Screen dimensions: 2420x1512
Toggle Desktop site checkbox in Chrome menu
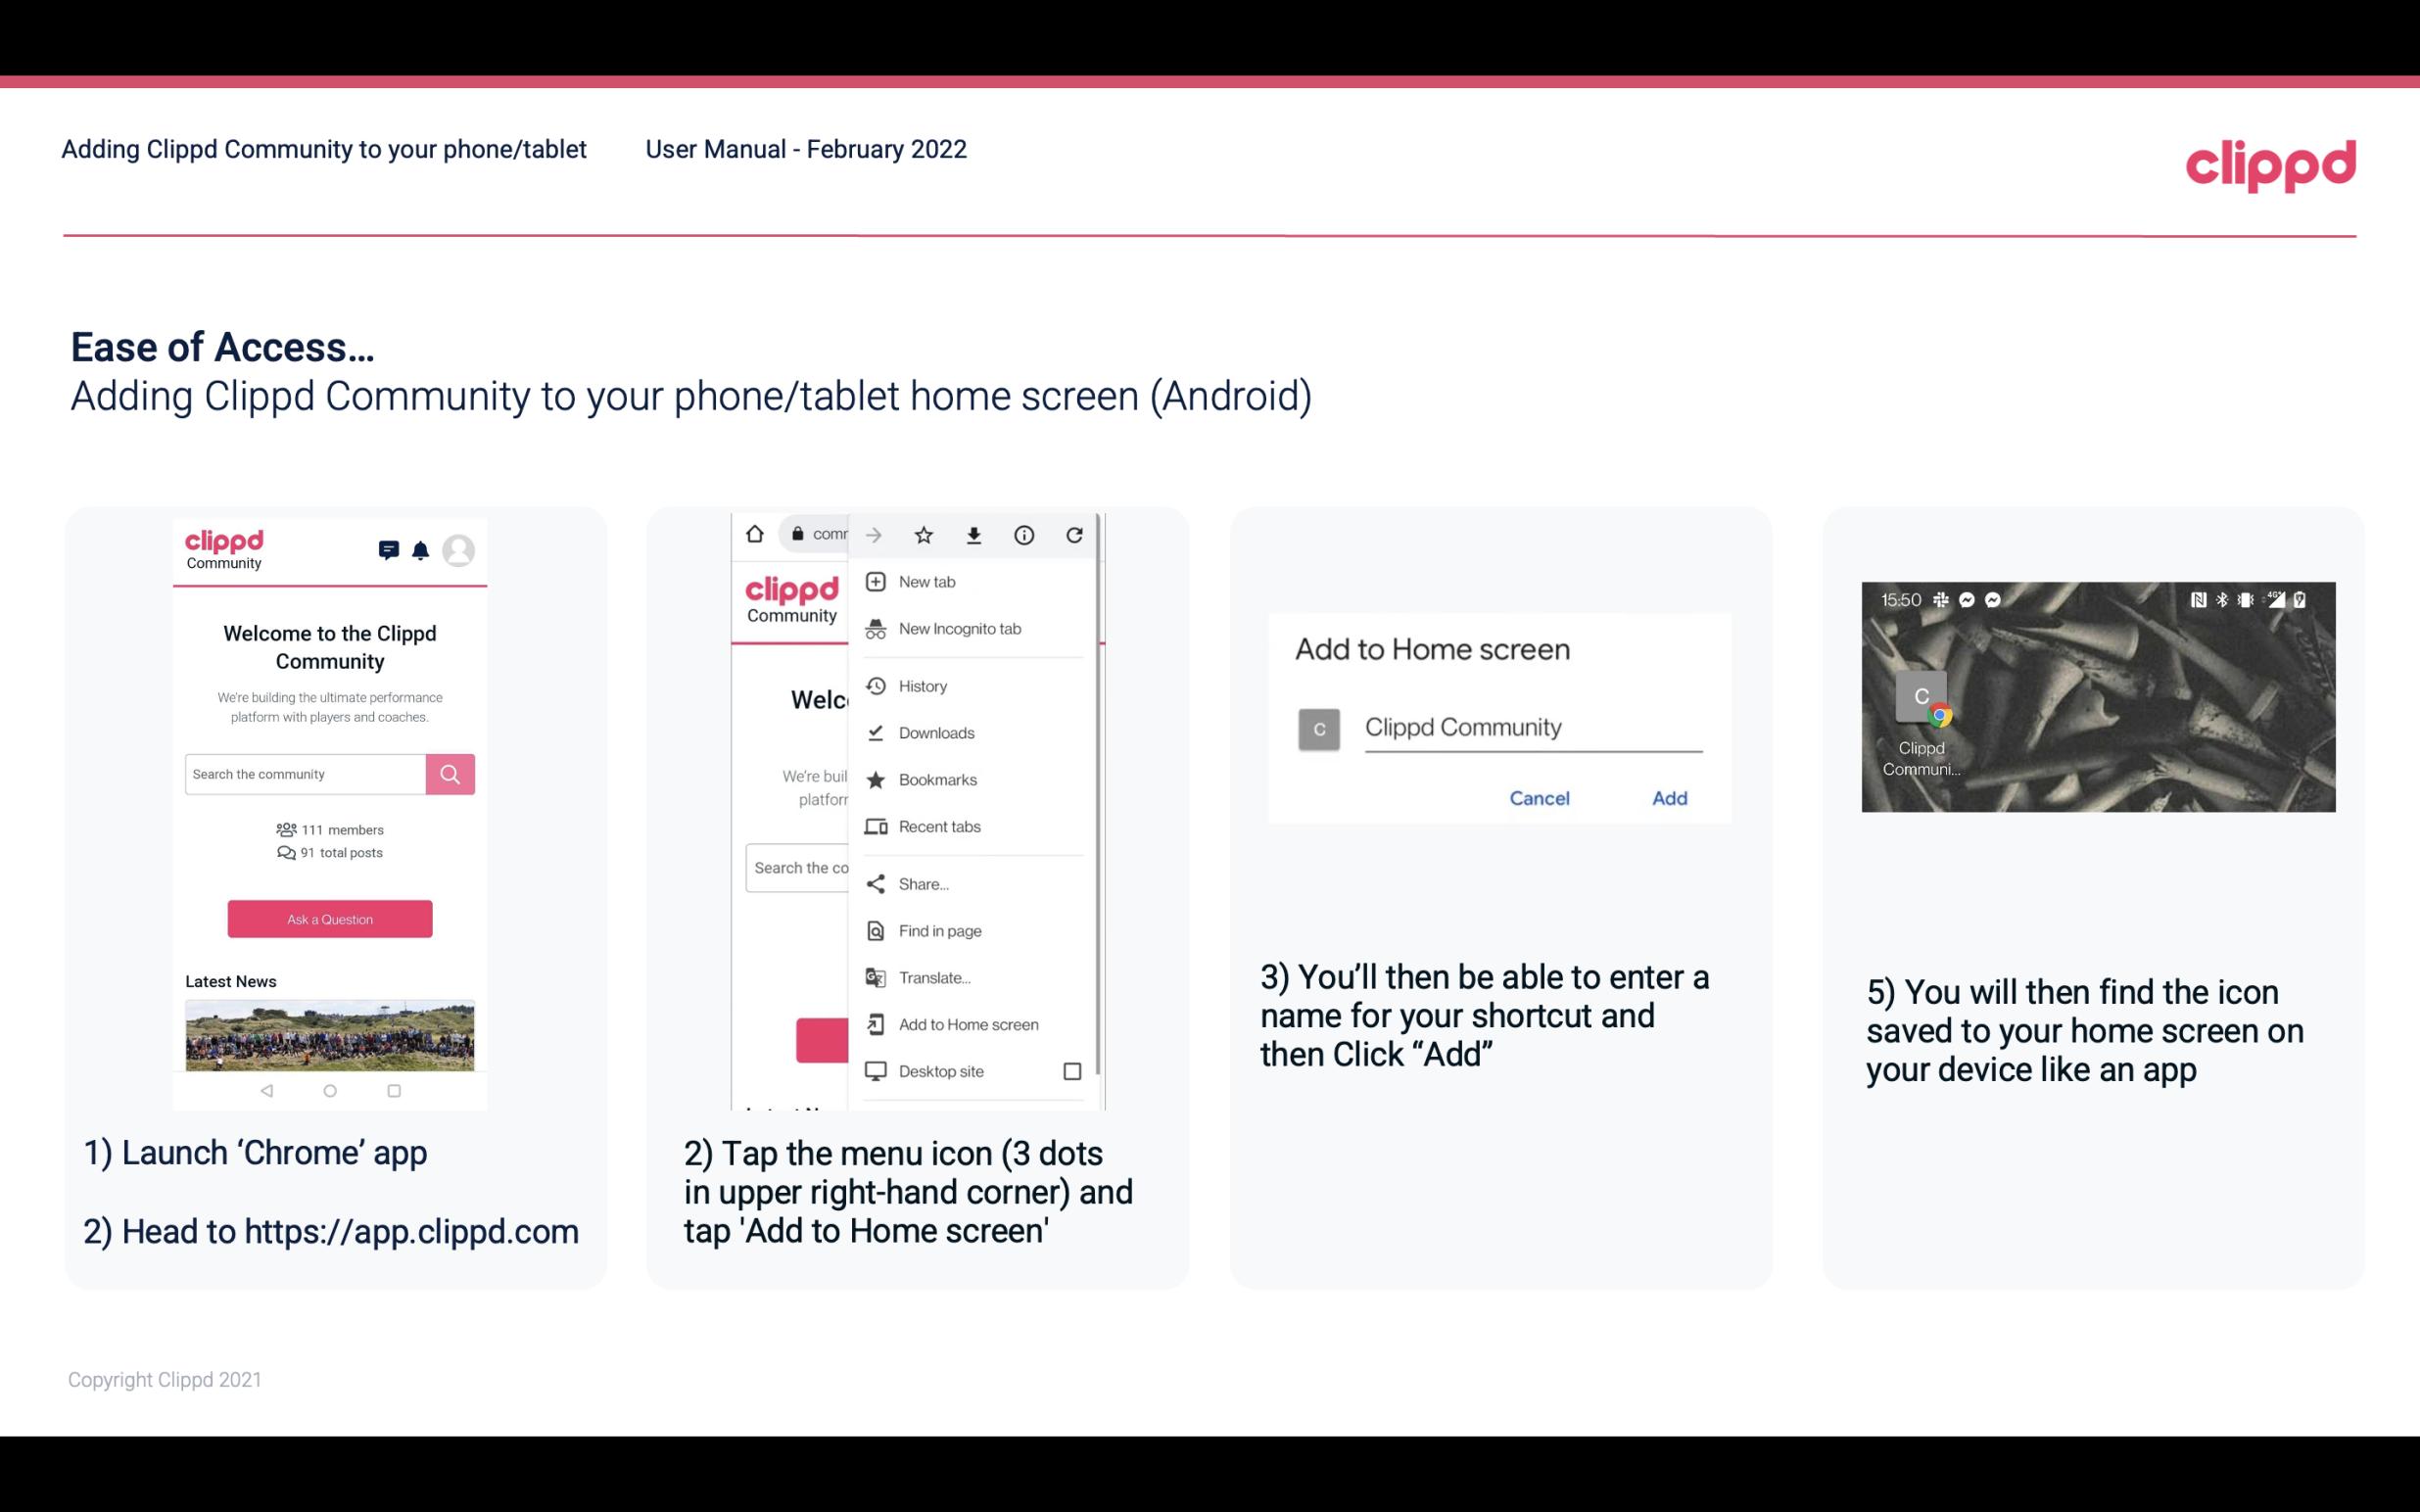coord(1073,1071)
